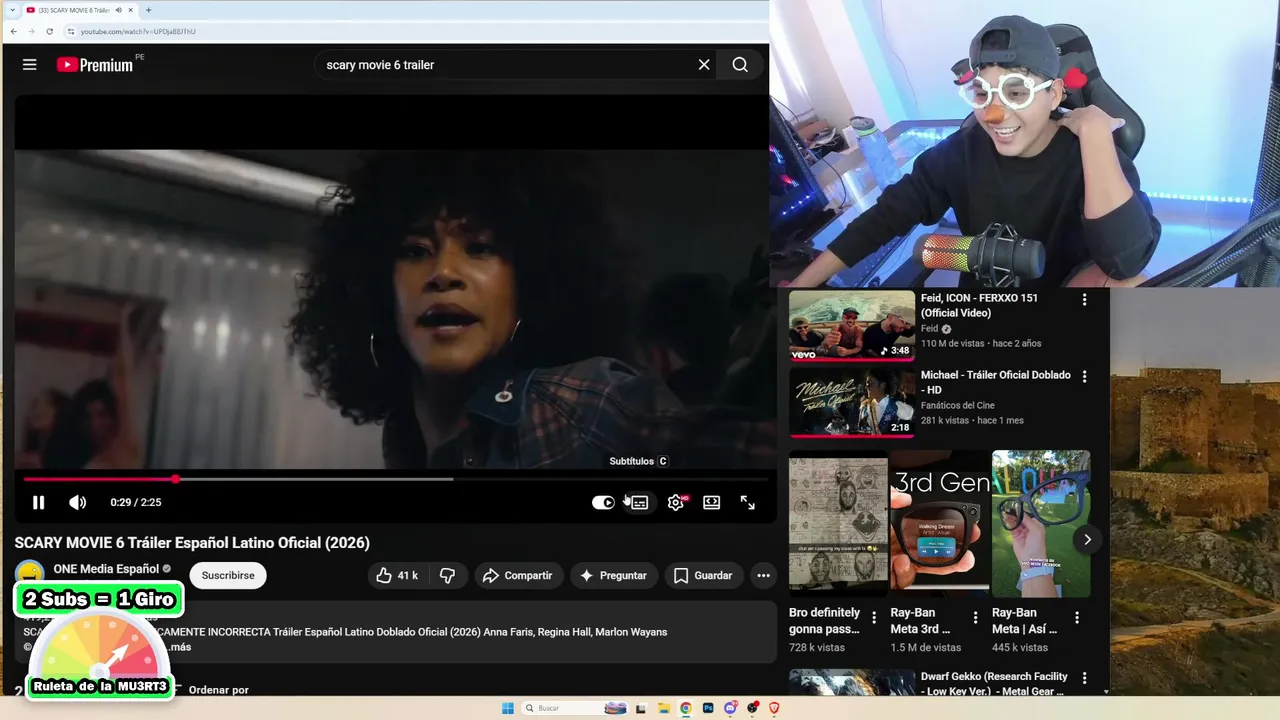Open Michael Tráiler Oficial Doblado thumbnail
Screen dimensions: 1280x720
coord(851,402)
